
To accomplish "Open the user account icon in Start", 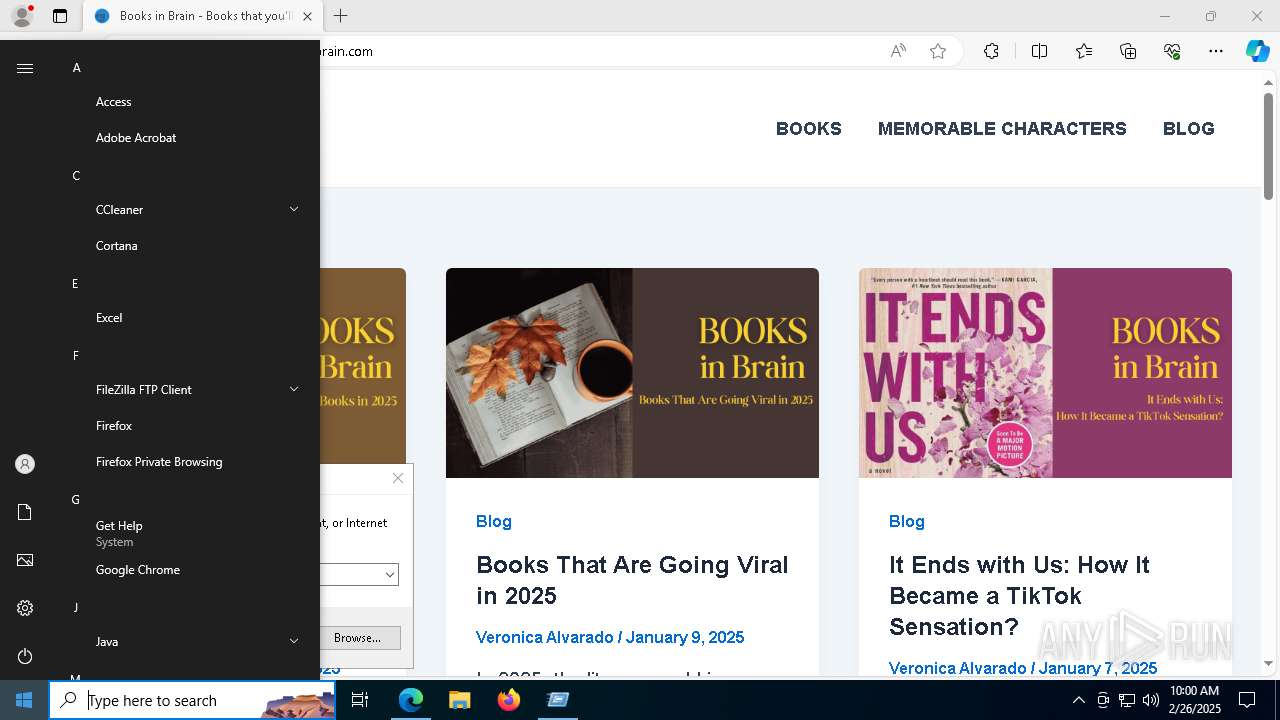I will (25, 464).
